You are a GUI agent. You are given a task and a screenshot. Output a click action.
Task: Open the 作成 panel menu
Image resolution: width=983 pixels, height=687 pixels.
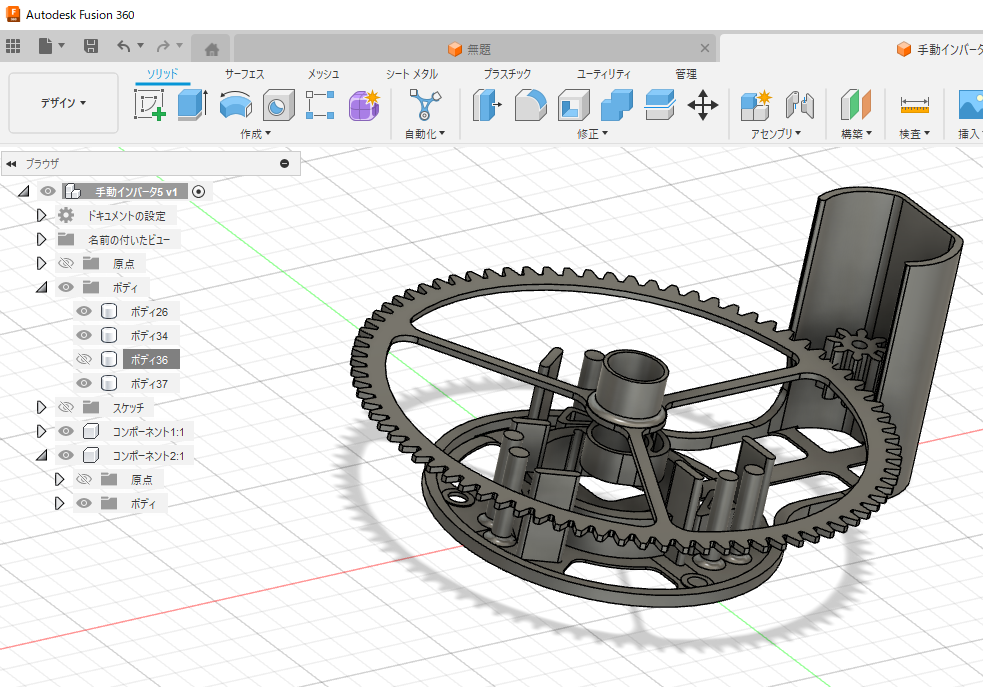pos(255,133)
